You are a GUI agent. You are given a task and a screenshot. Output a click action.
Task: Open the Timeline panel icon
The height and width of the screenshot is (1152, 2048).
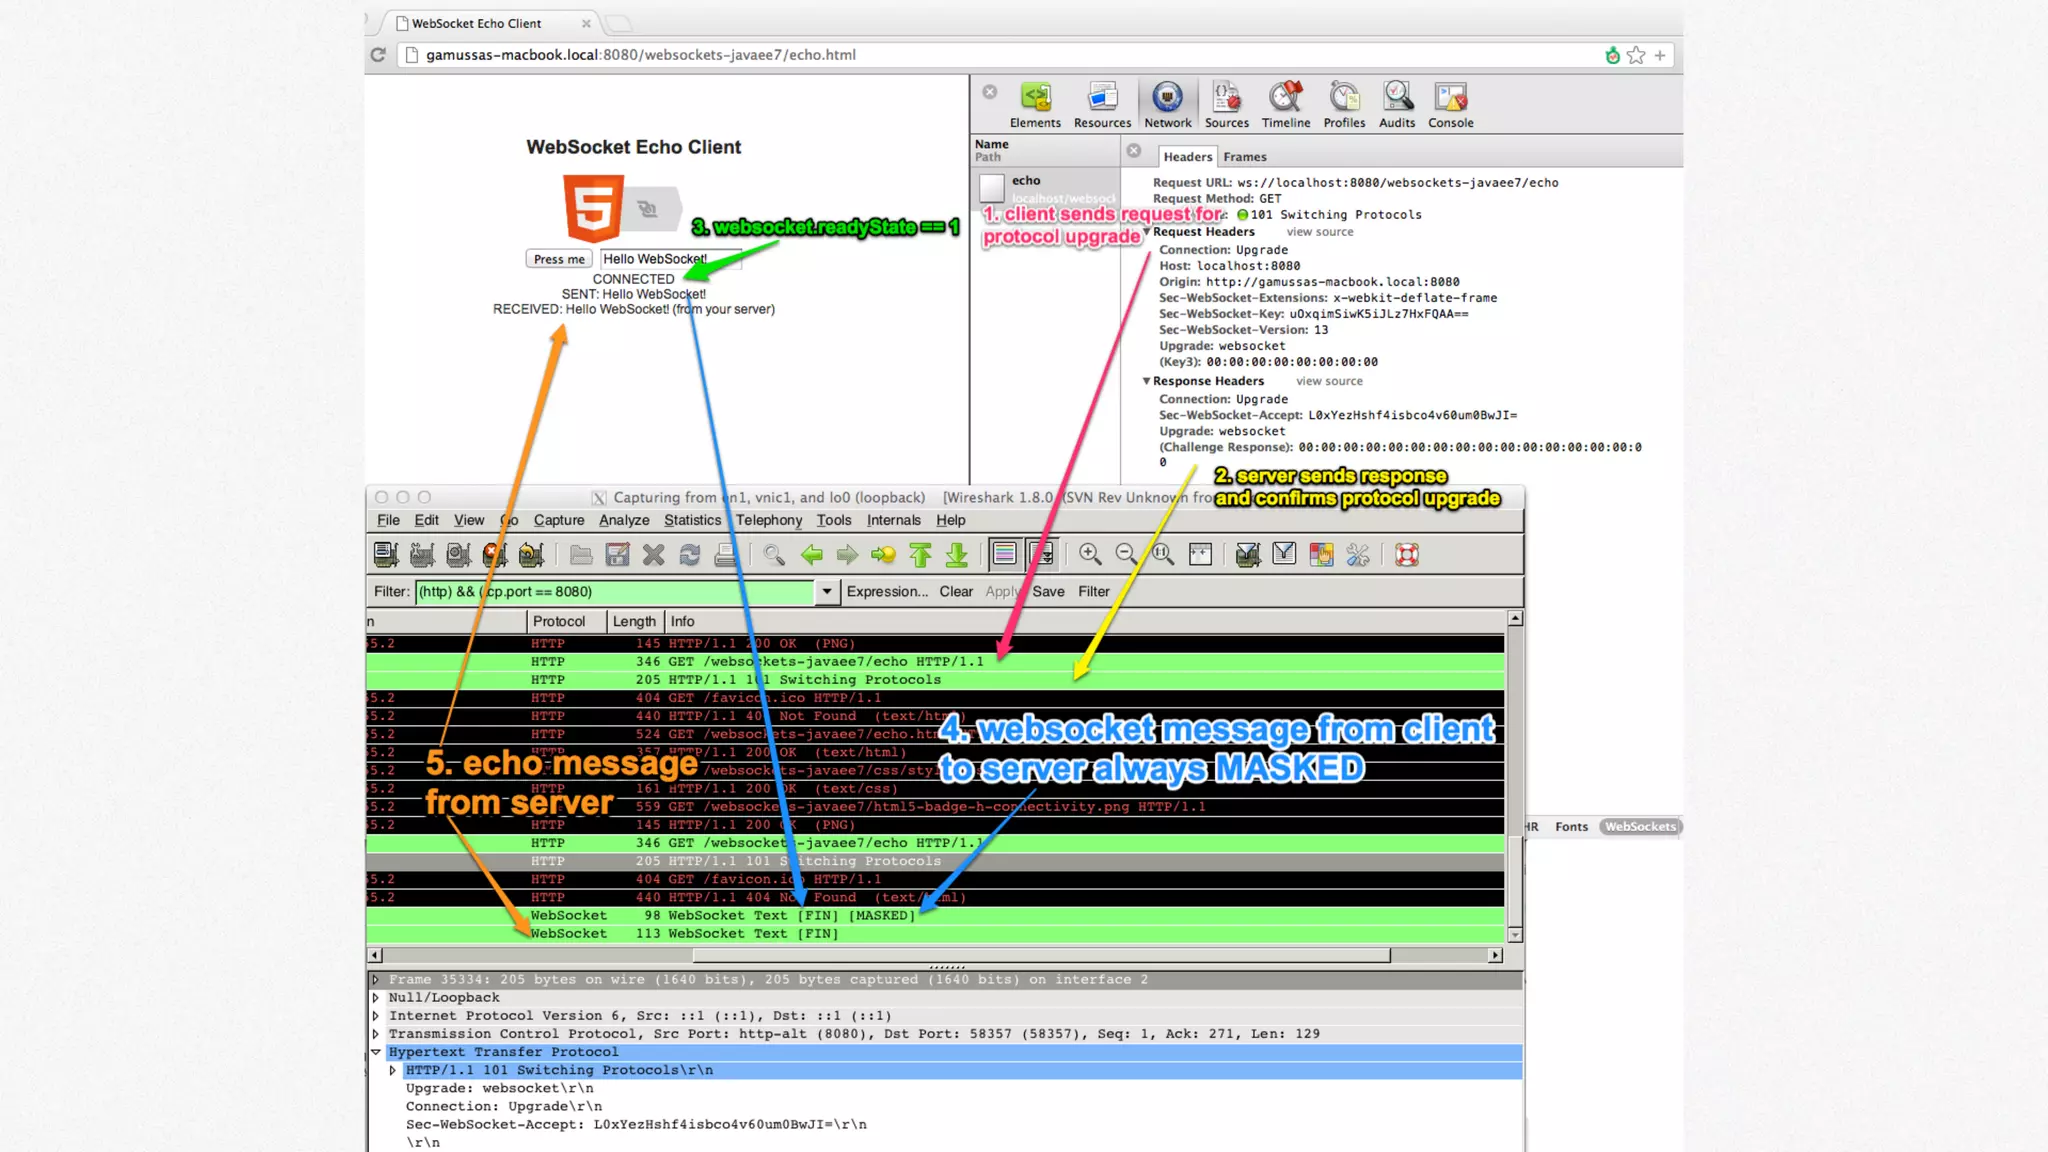[x=1285, y=105]
